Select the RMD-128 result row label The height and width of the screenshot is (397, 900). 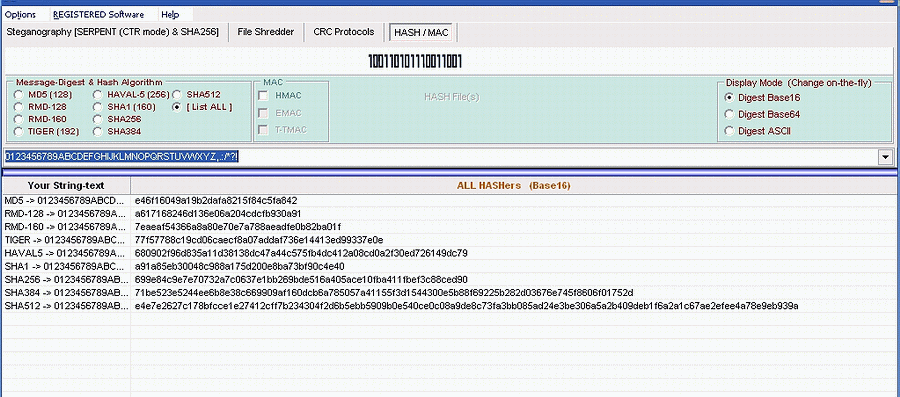(x=64, y=214)
